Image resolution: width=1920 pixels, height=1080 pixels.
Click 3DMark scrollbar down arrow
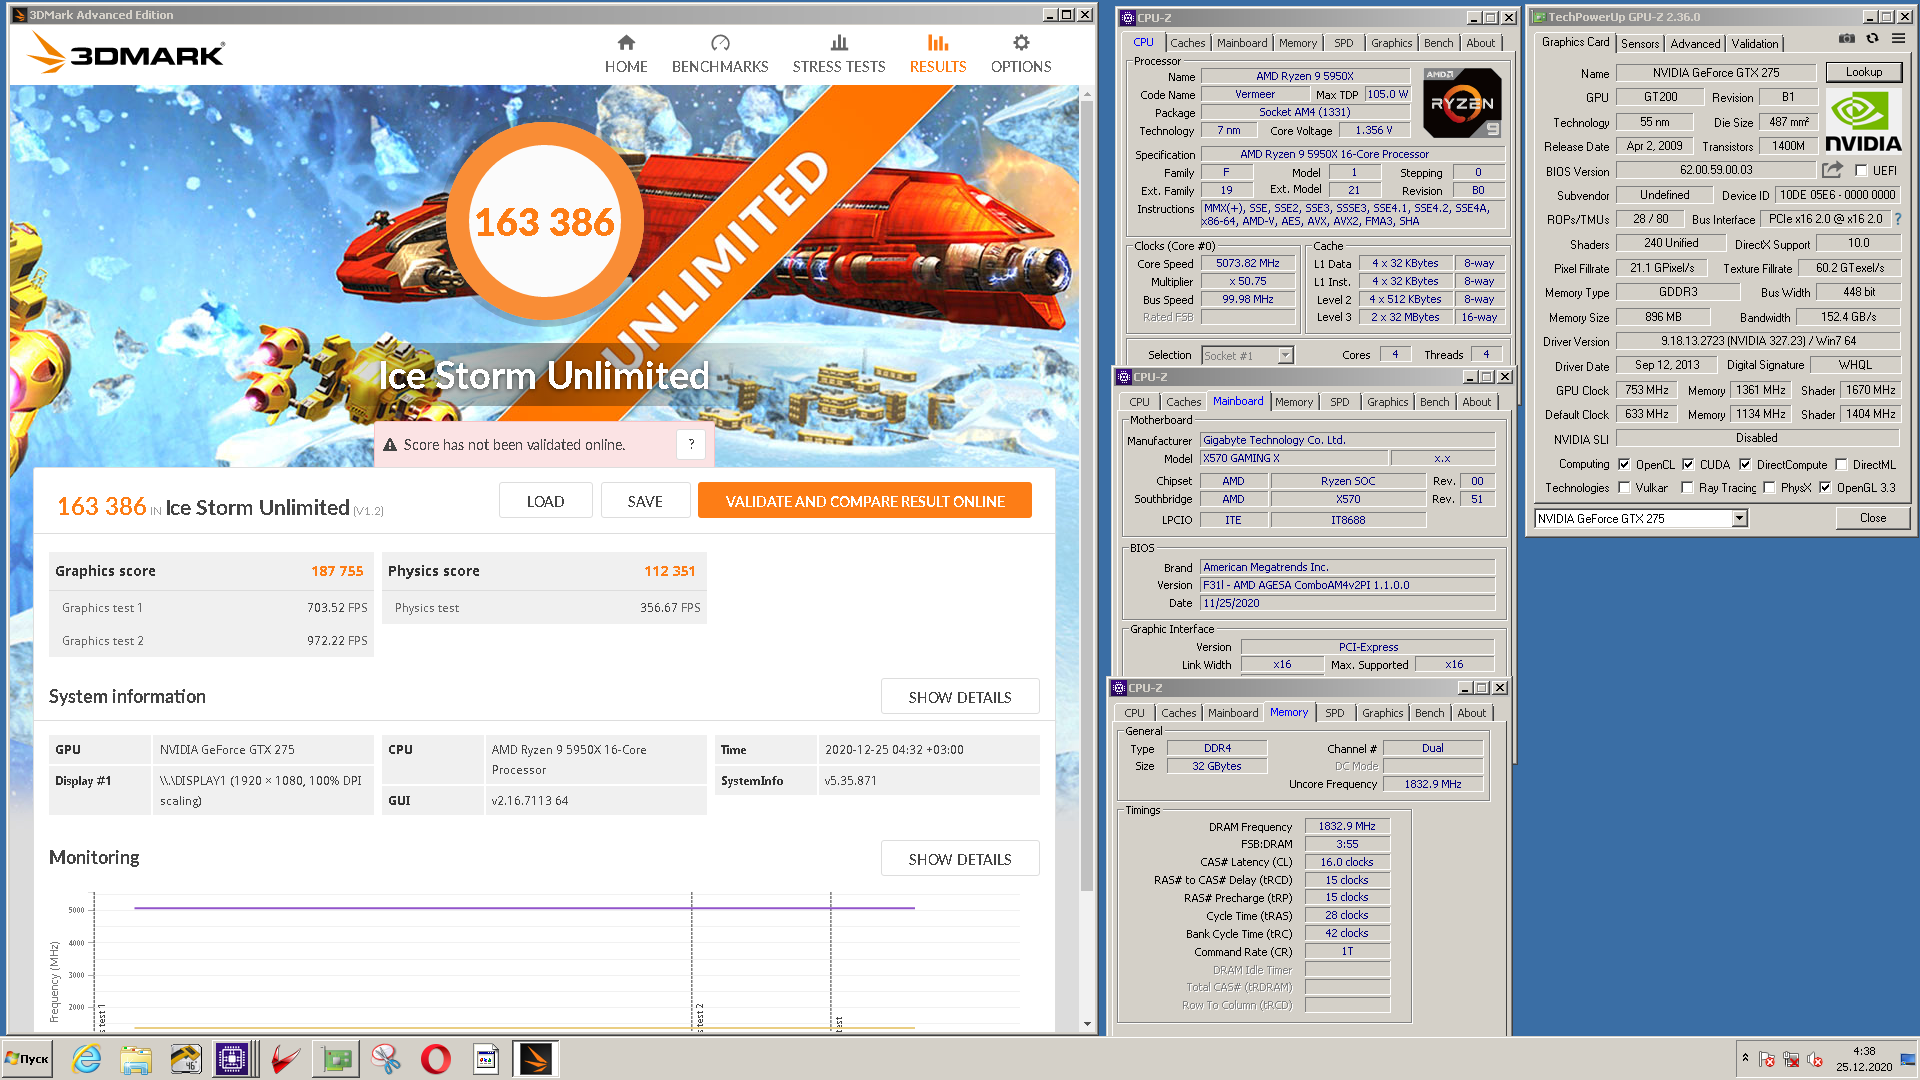click(1086, 1024)
